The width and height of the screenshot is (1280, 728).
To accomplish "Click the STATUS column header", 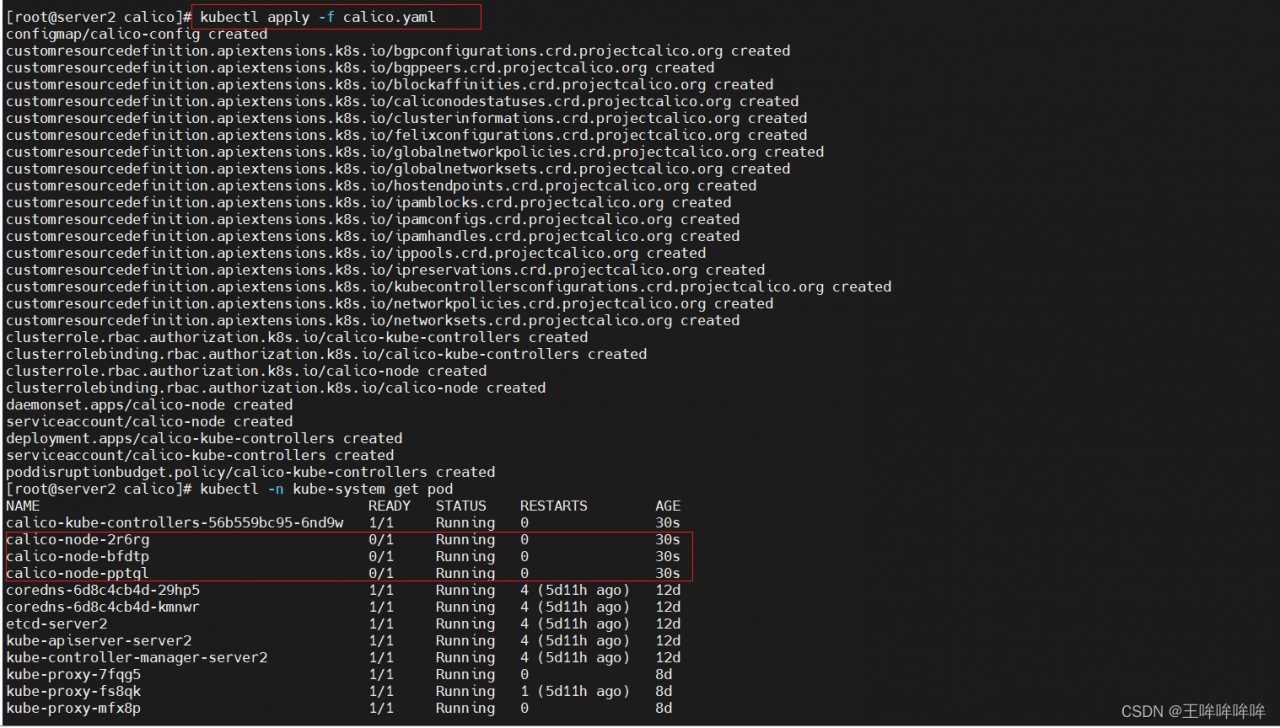I will click(x=461, y=506).
